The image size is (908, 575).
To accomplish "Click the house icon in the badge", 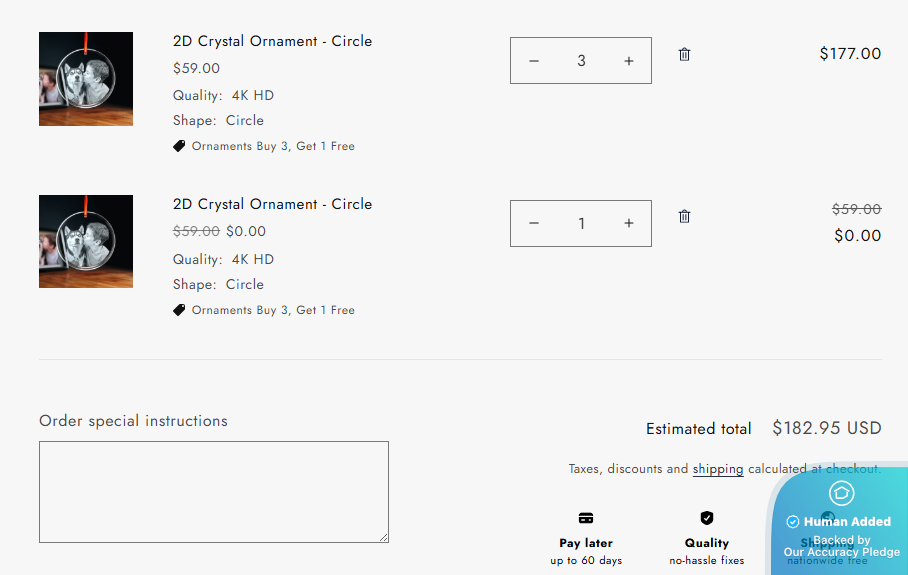I will click(x=841, y=492).
